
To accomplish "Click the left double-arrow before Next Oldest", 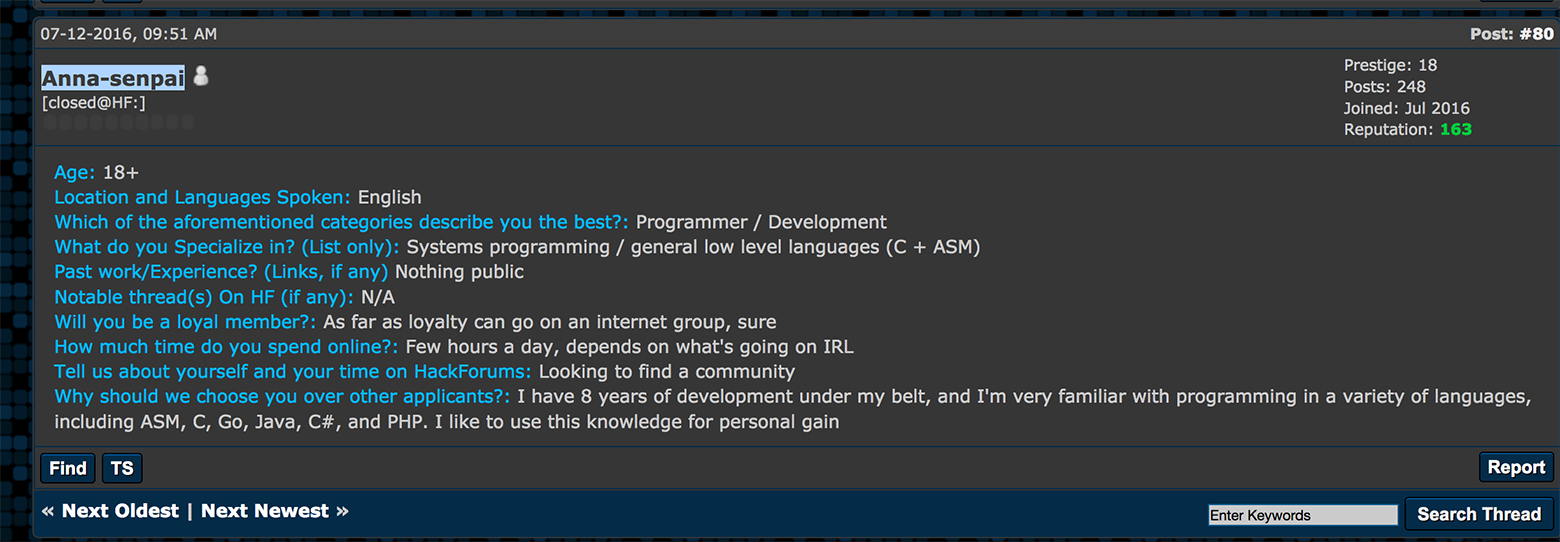I will [48, 511].
